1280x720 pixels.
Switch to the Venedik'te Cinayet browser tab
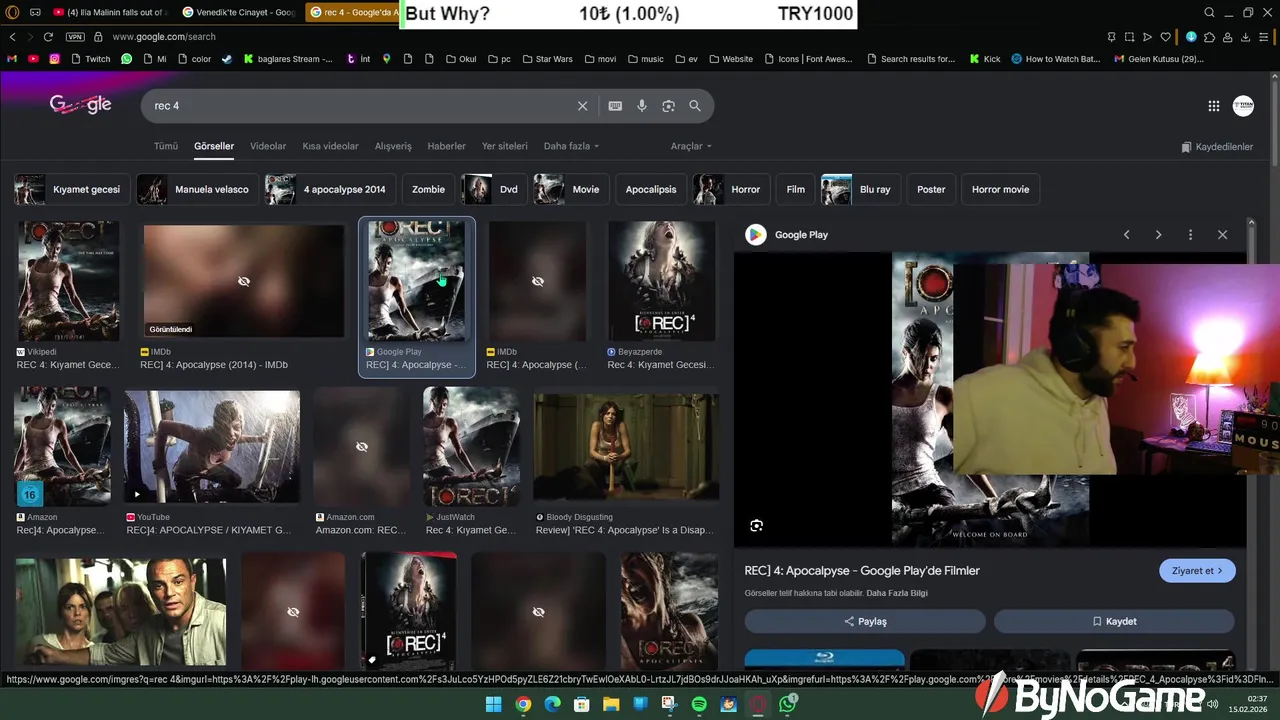point(240,12)
